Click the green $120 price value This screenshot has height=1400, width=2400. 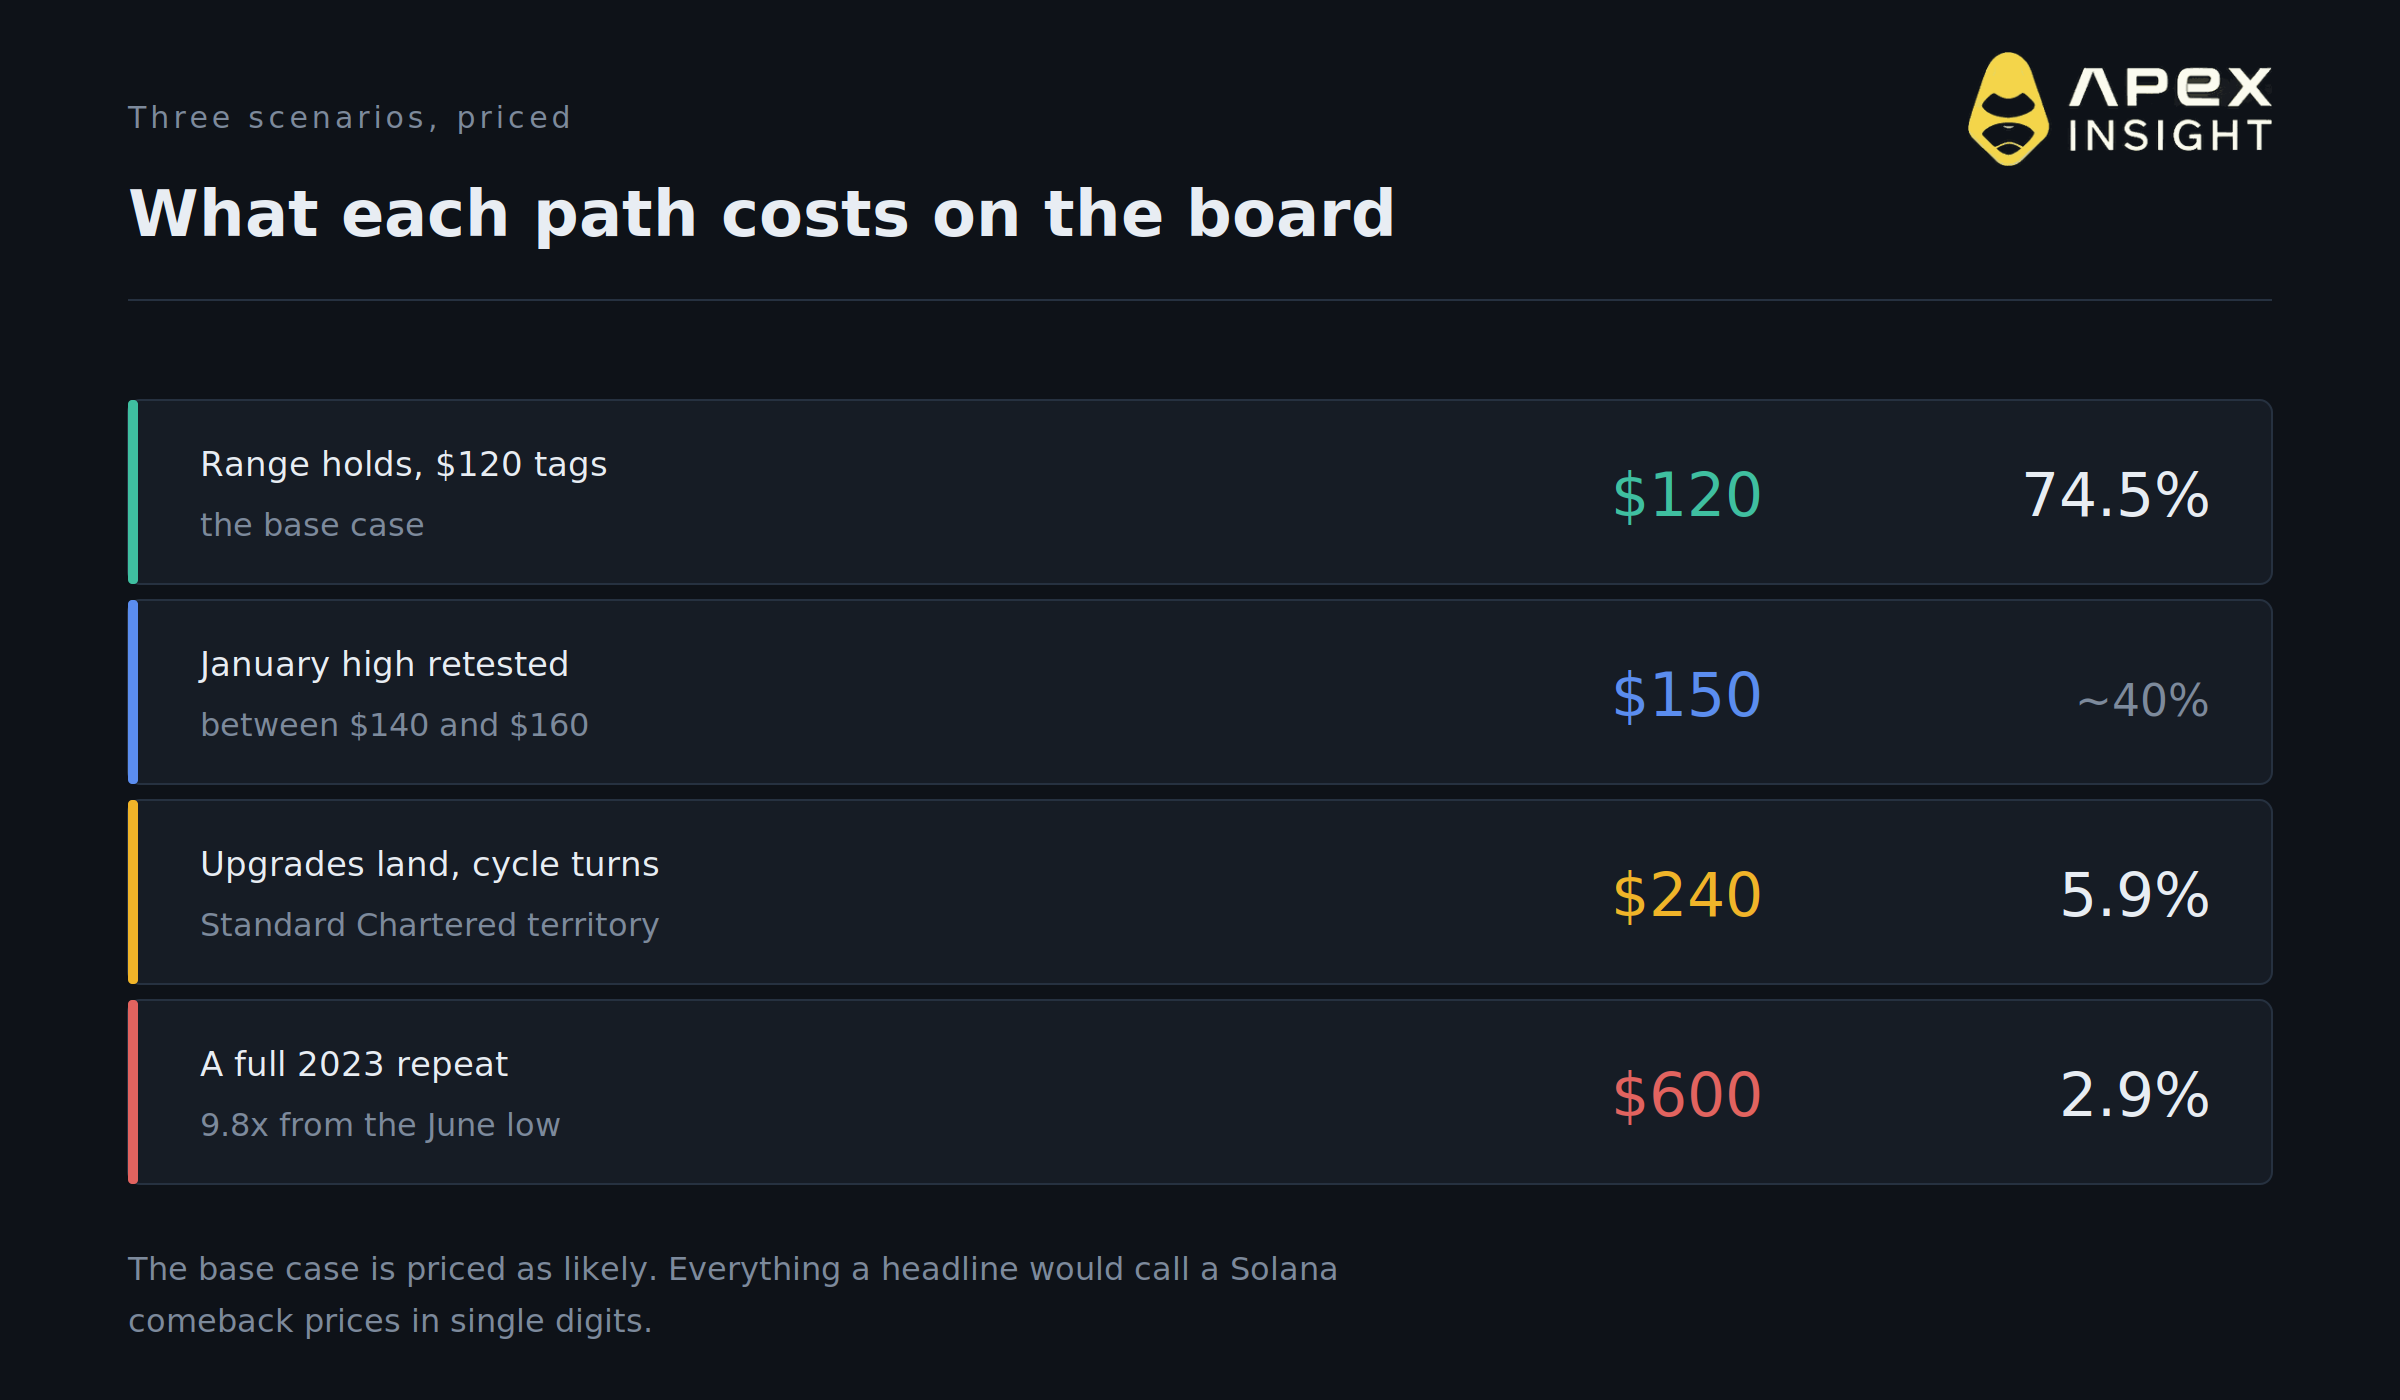tap(1687, 495)
